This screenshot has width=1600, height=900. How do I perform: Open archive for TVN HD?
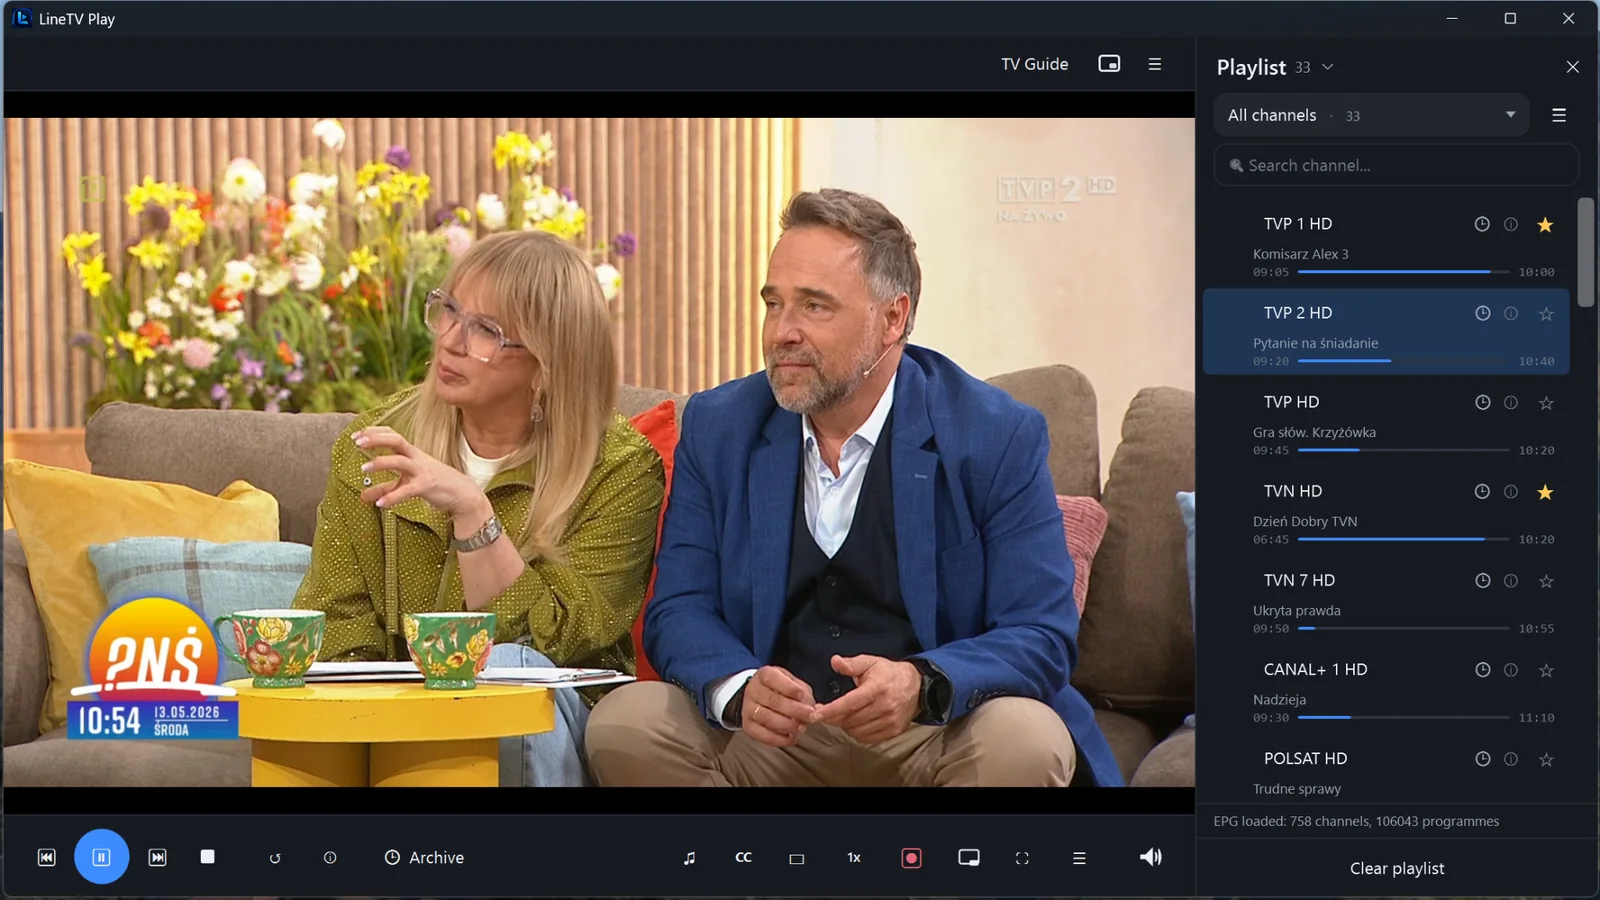pyautogui.click(x=1482, y=491)
